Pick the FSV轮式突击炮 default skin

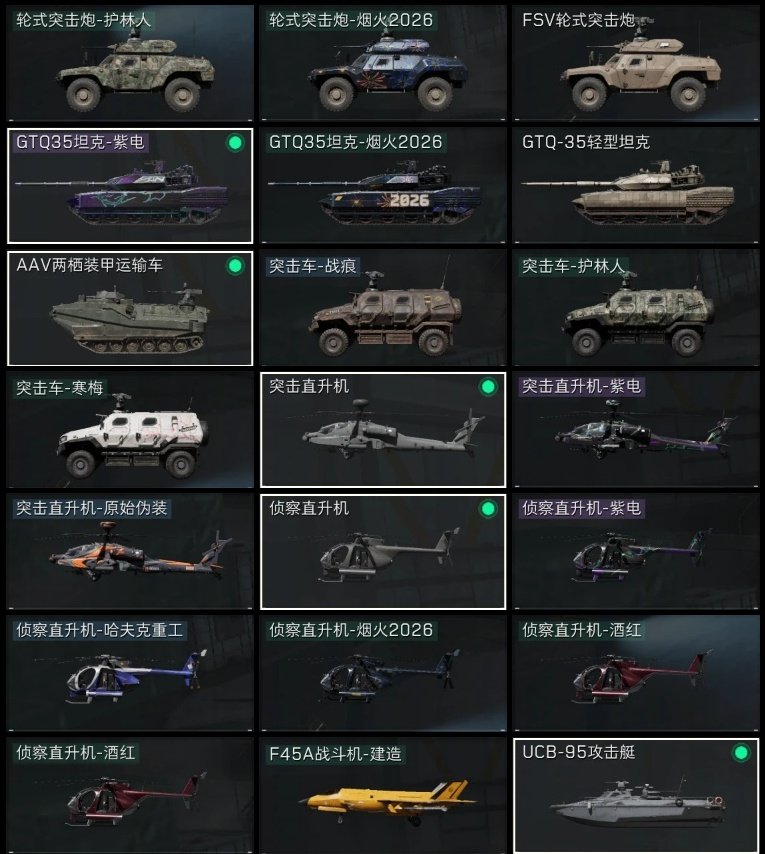click(636, 63)
